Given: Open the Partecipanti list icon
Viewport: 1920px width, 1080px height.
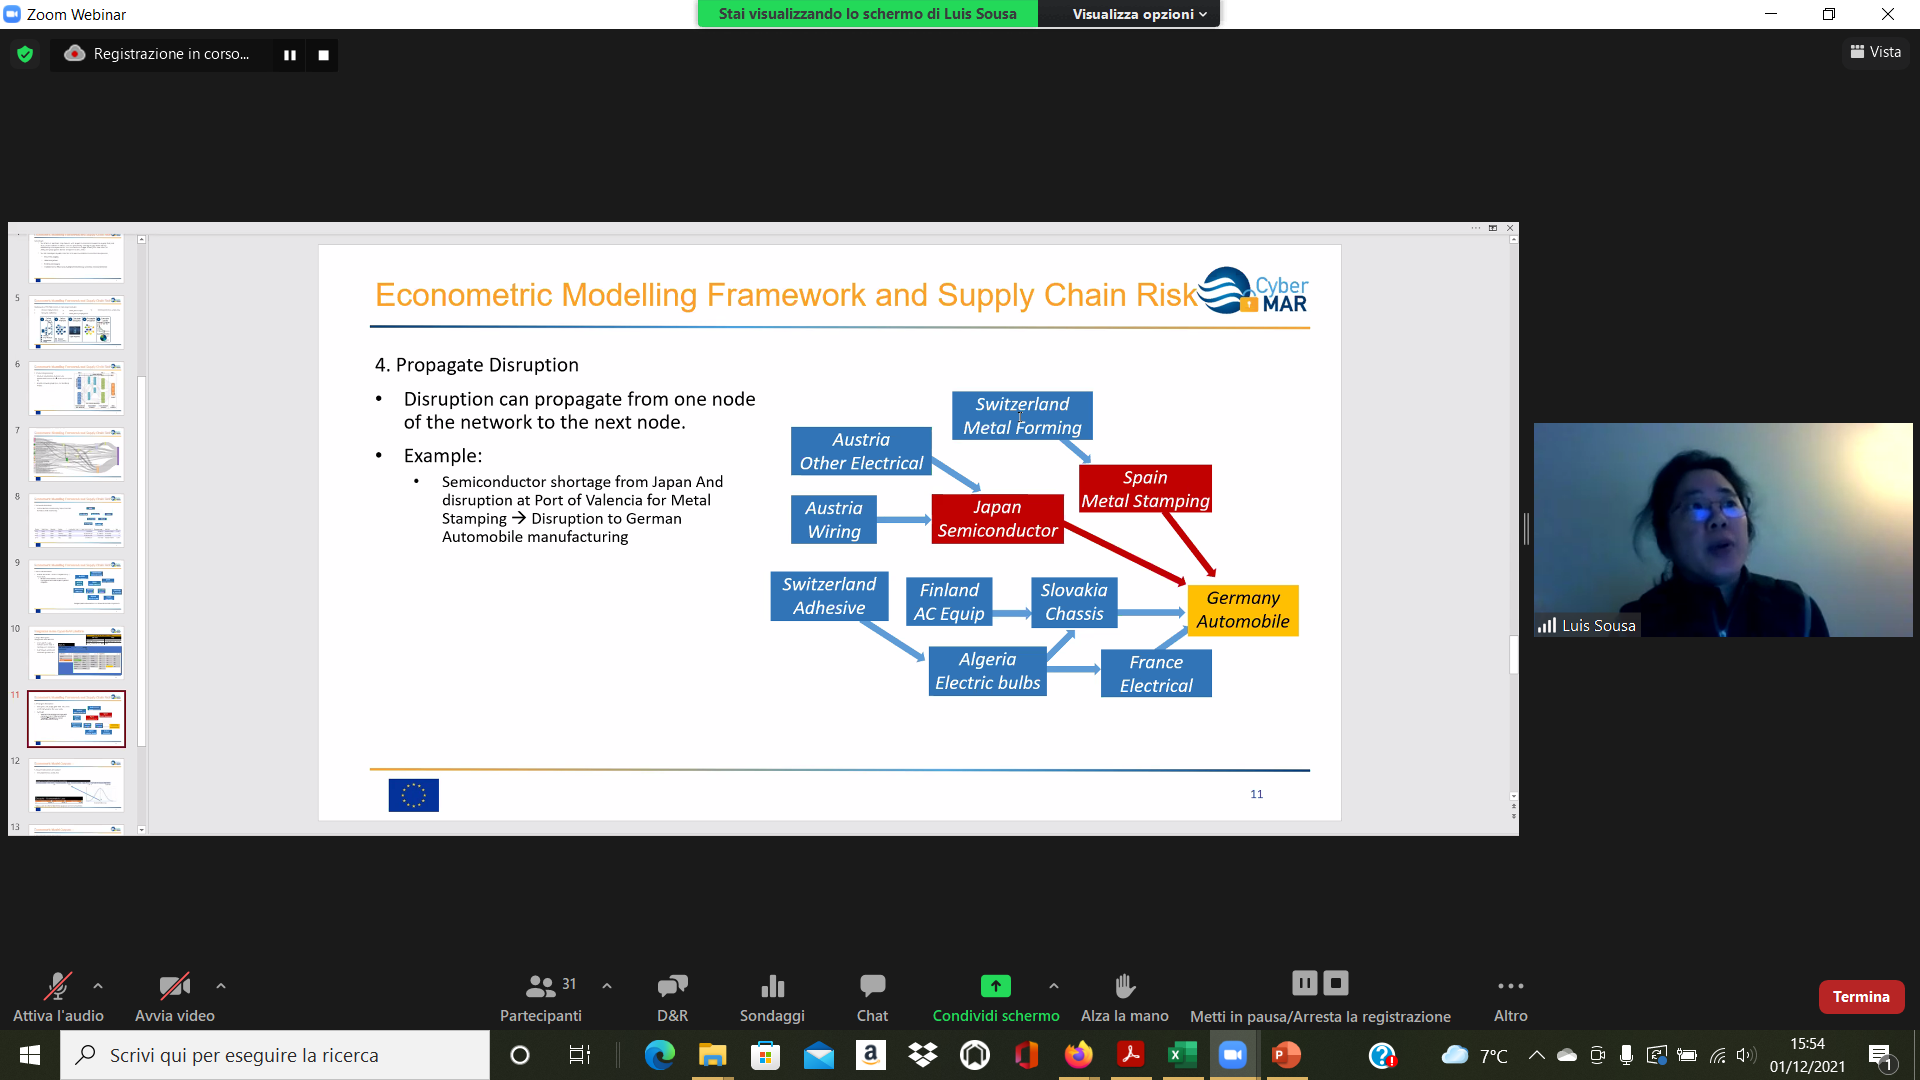Looking at the screenshot, I should click(541, 987).
